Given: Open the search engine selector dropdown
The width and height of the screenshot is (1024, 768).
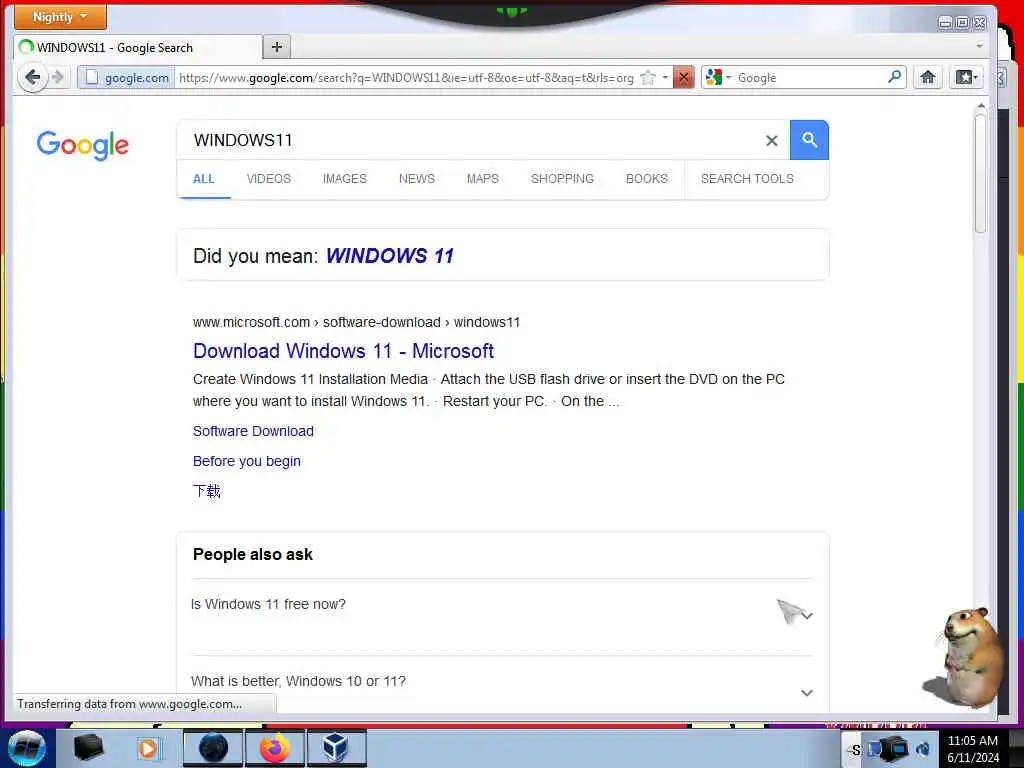Looking at the screenshot, I should click(718, 78).
